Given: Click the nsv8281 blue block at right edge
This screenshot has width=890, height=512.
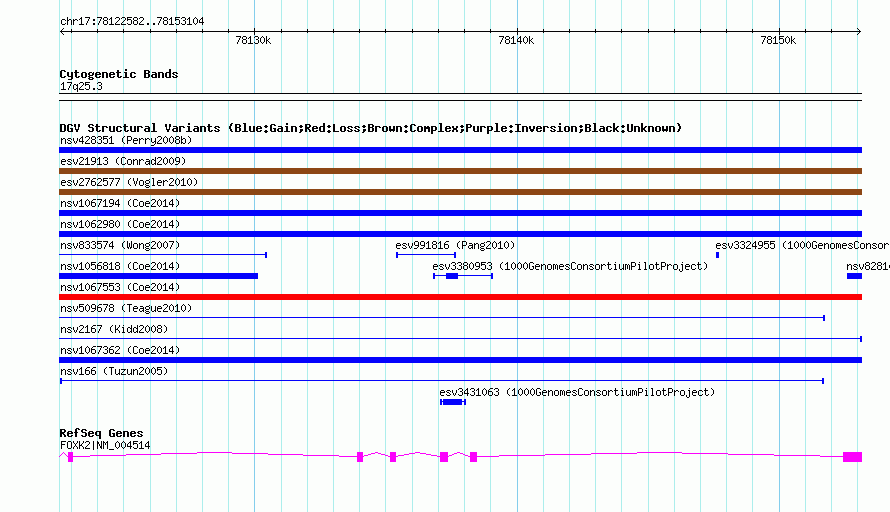Looking at the screenshot, I should click(854, 276).
